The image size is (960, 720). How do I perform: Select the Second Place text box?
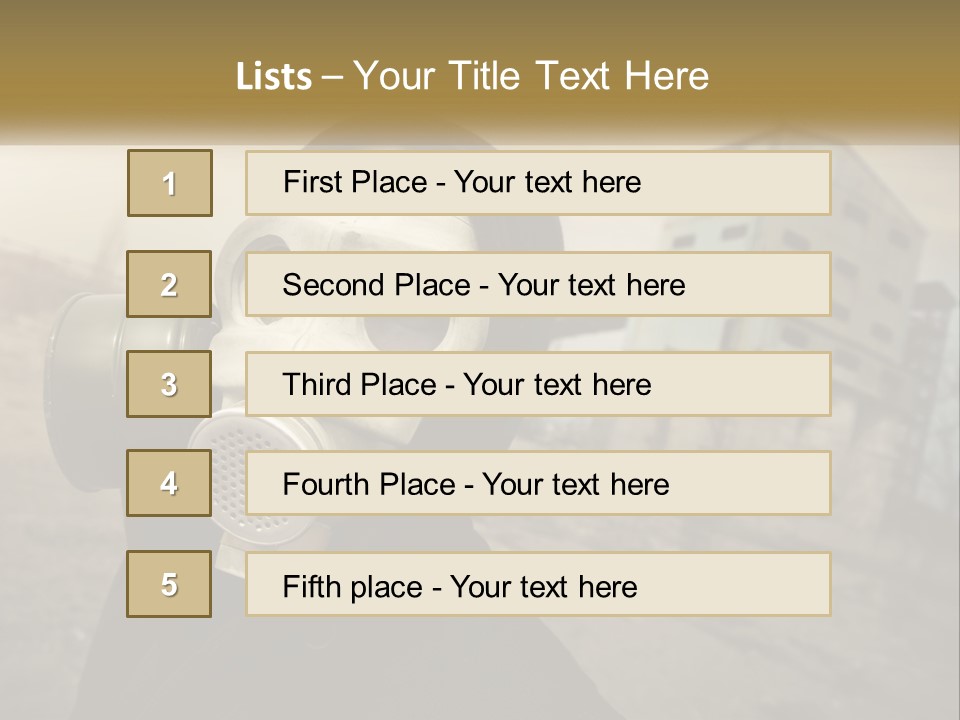(538, 284)
